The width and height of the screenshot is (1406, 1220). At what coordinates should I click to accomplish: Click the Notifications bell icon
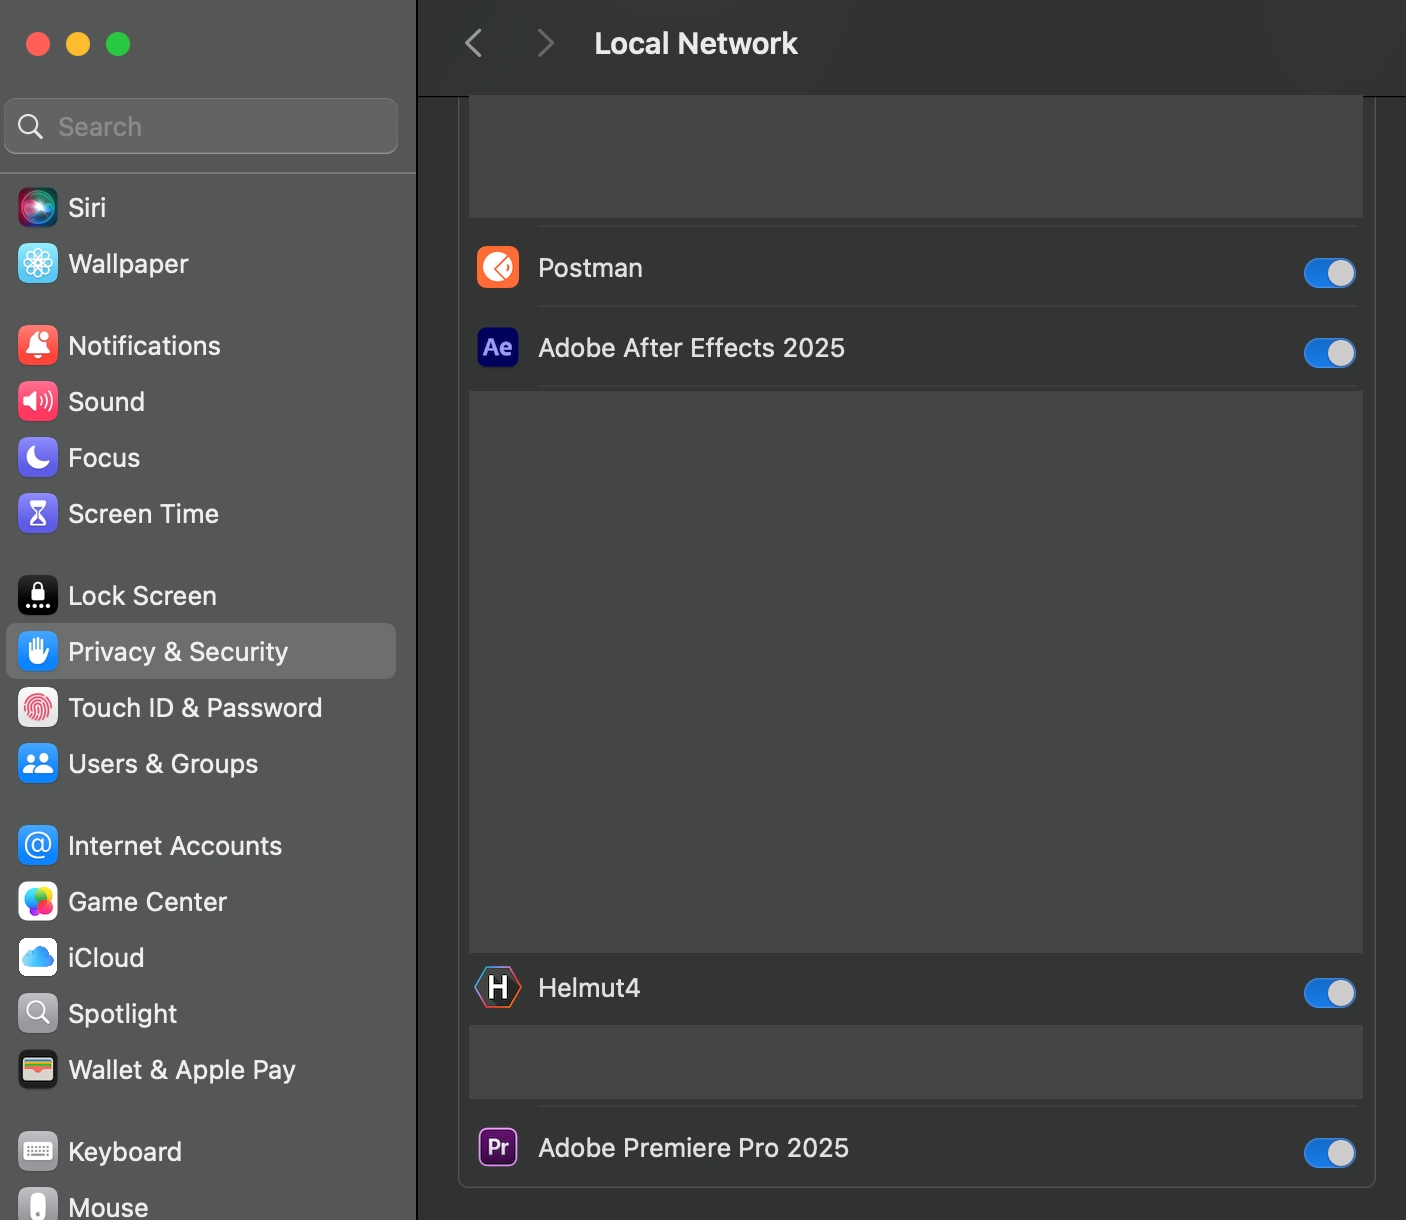(38, 346)
